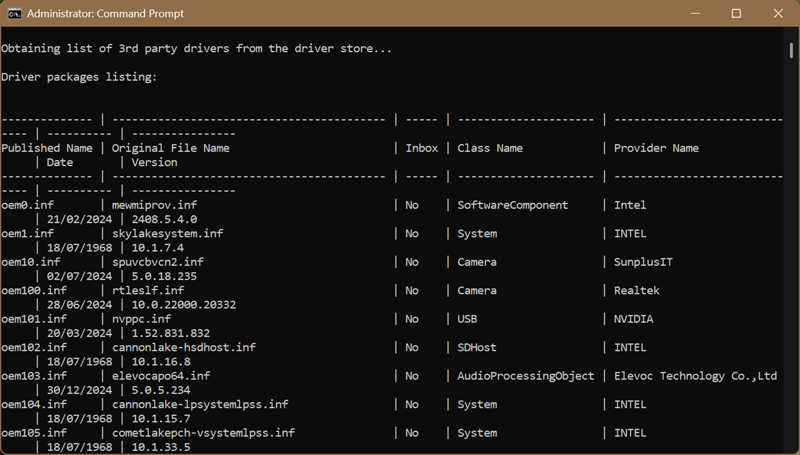
Task: Maximize the Command Prompt window
Action: click(x=736, y=14)
